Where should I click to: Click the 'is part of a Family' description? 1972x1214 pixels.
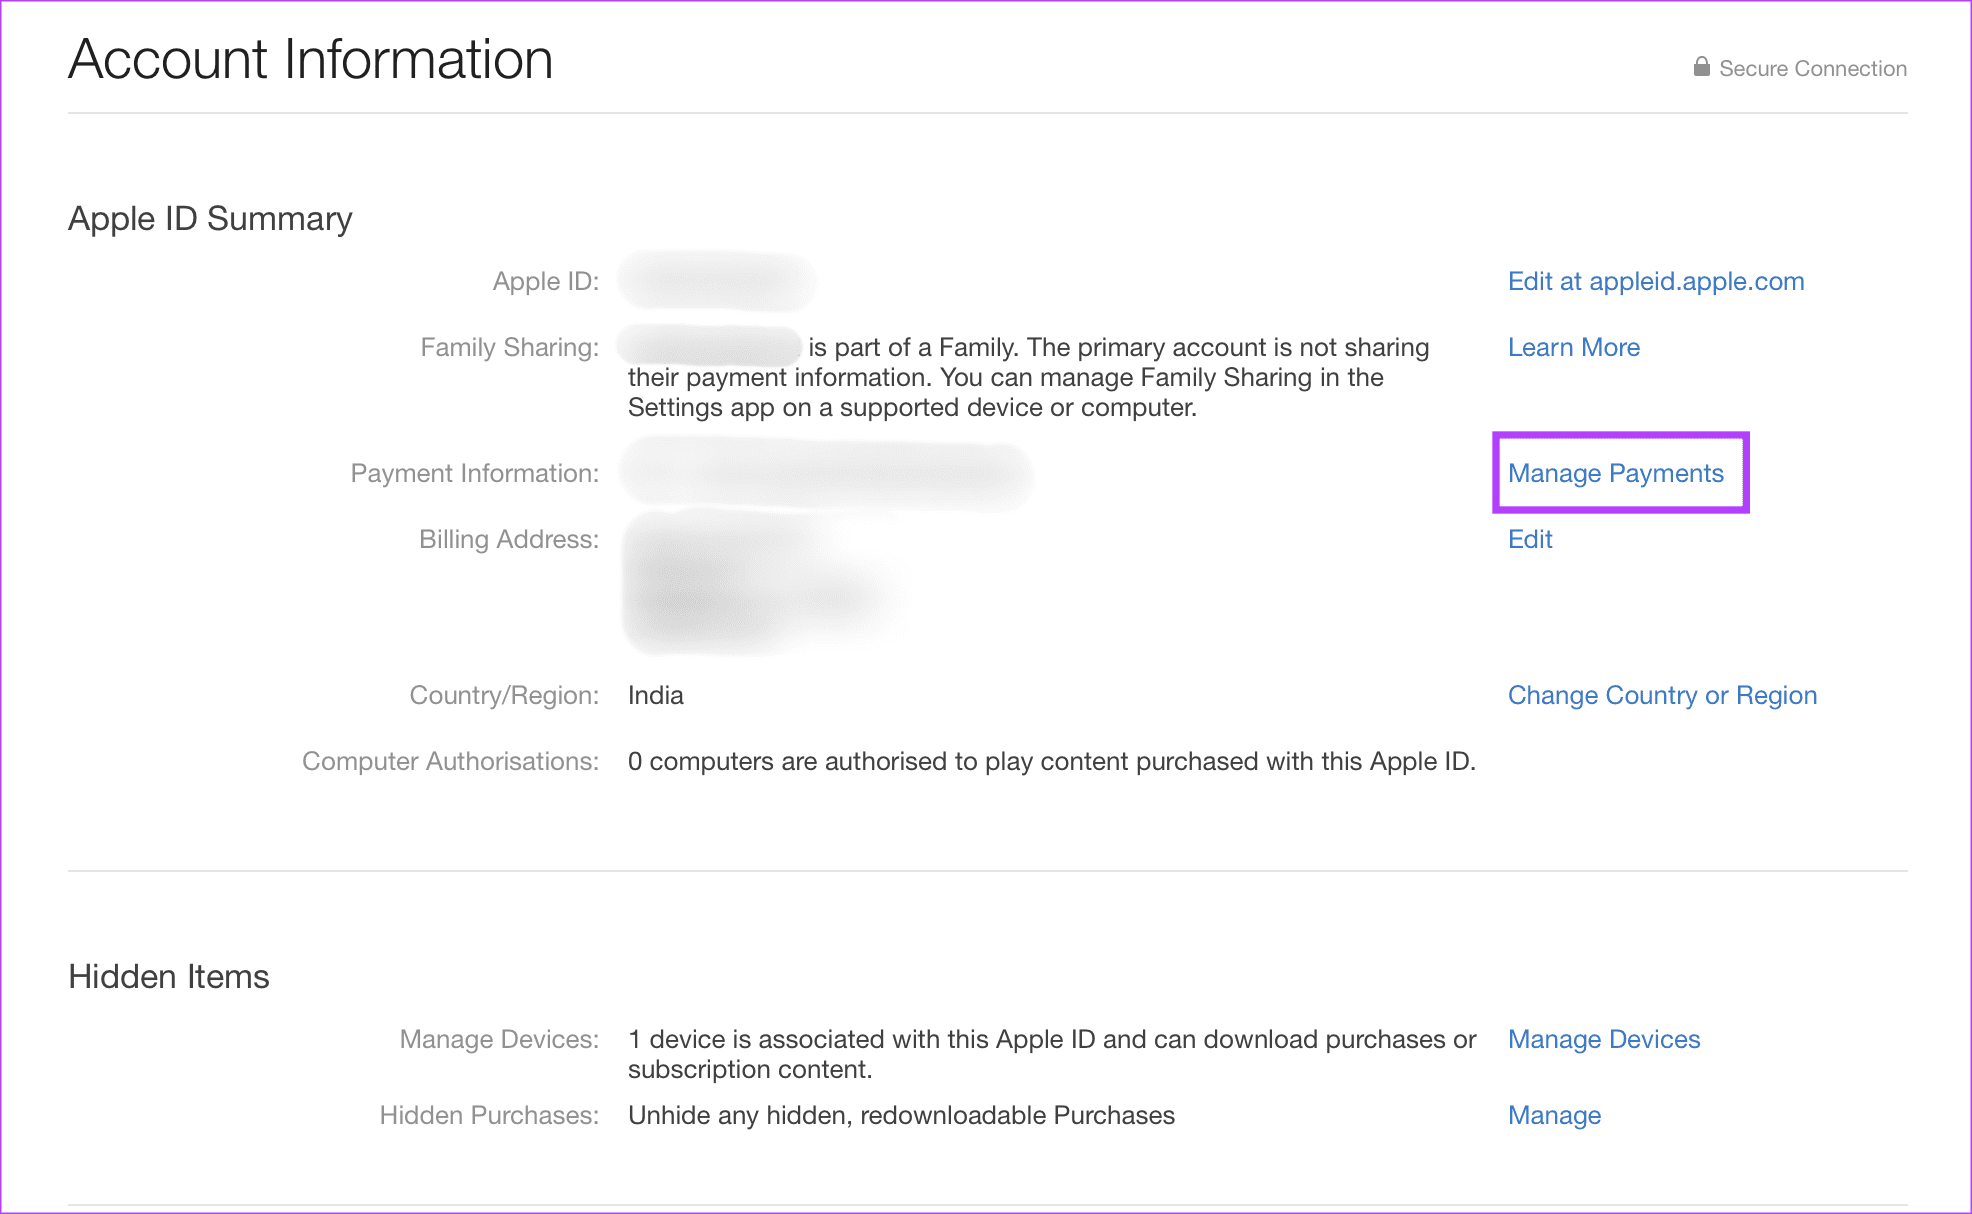[1028, 377]
